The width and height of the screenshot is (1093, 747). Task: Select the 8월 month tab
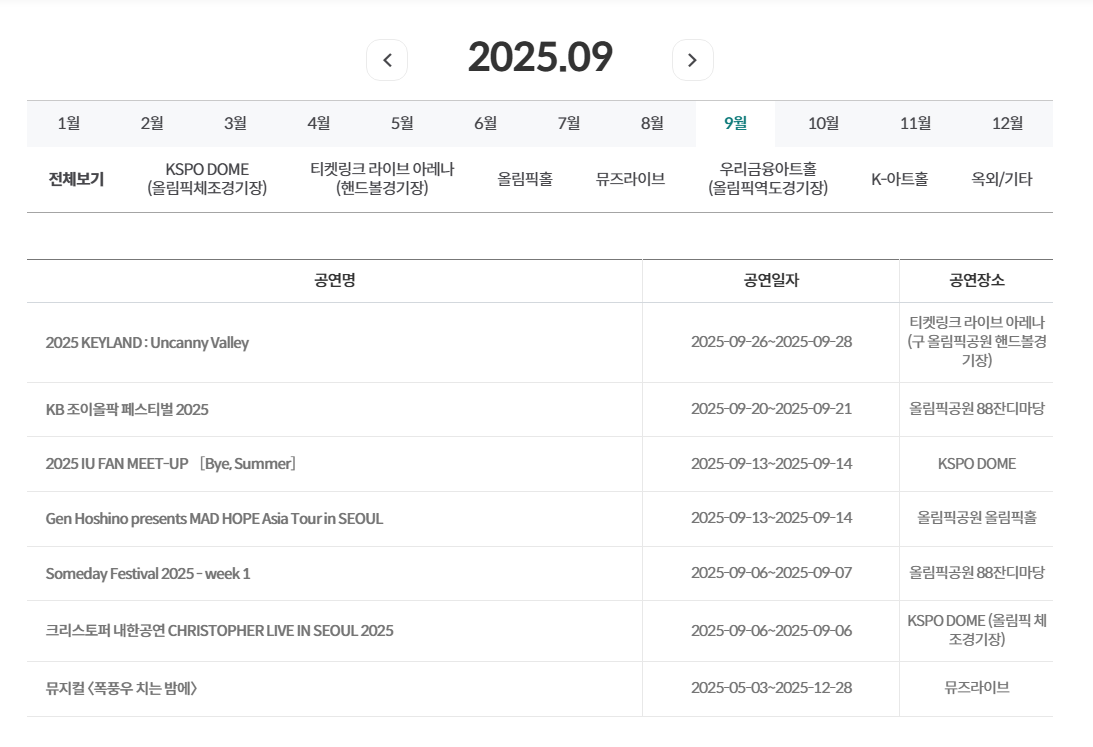pos(652,123)
